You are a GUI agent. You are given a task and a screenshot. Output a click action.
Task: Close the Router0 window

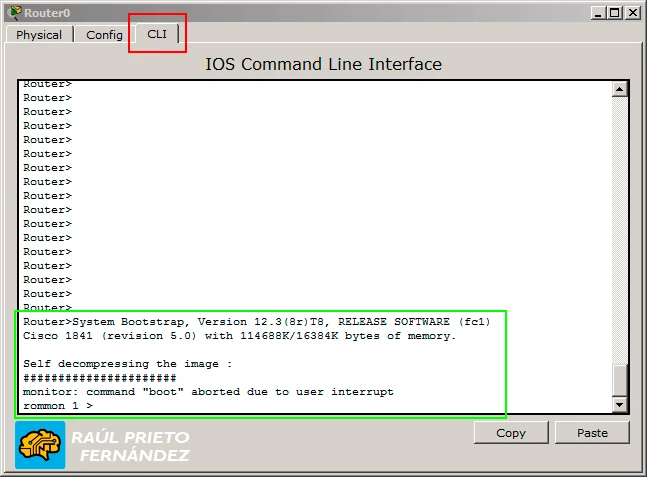click(x=633, y=13)
